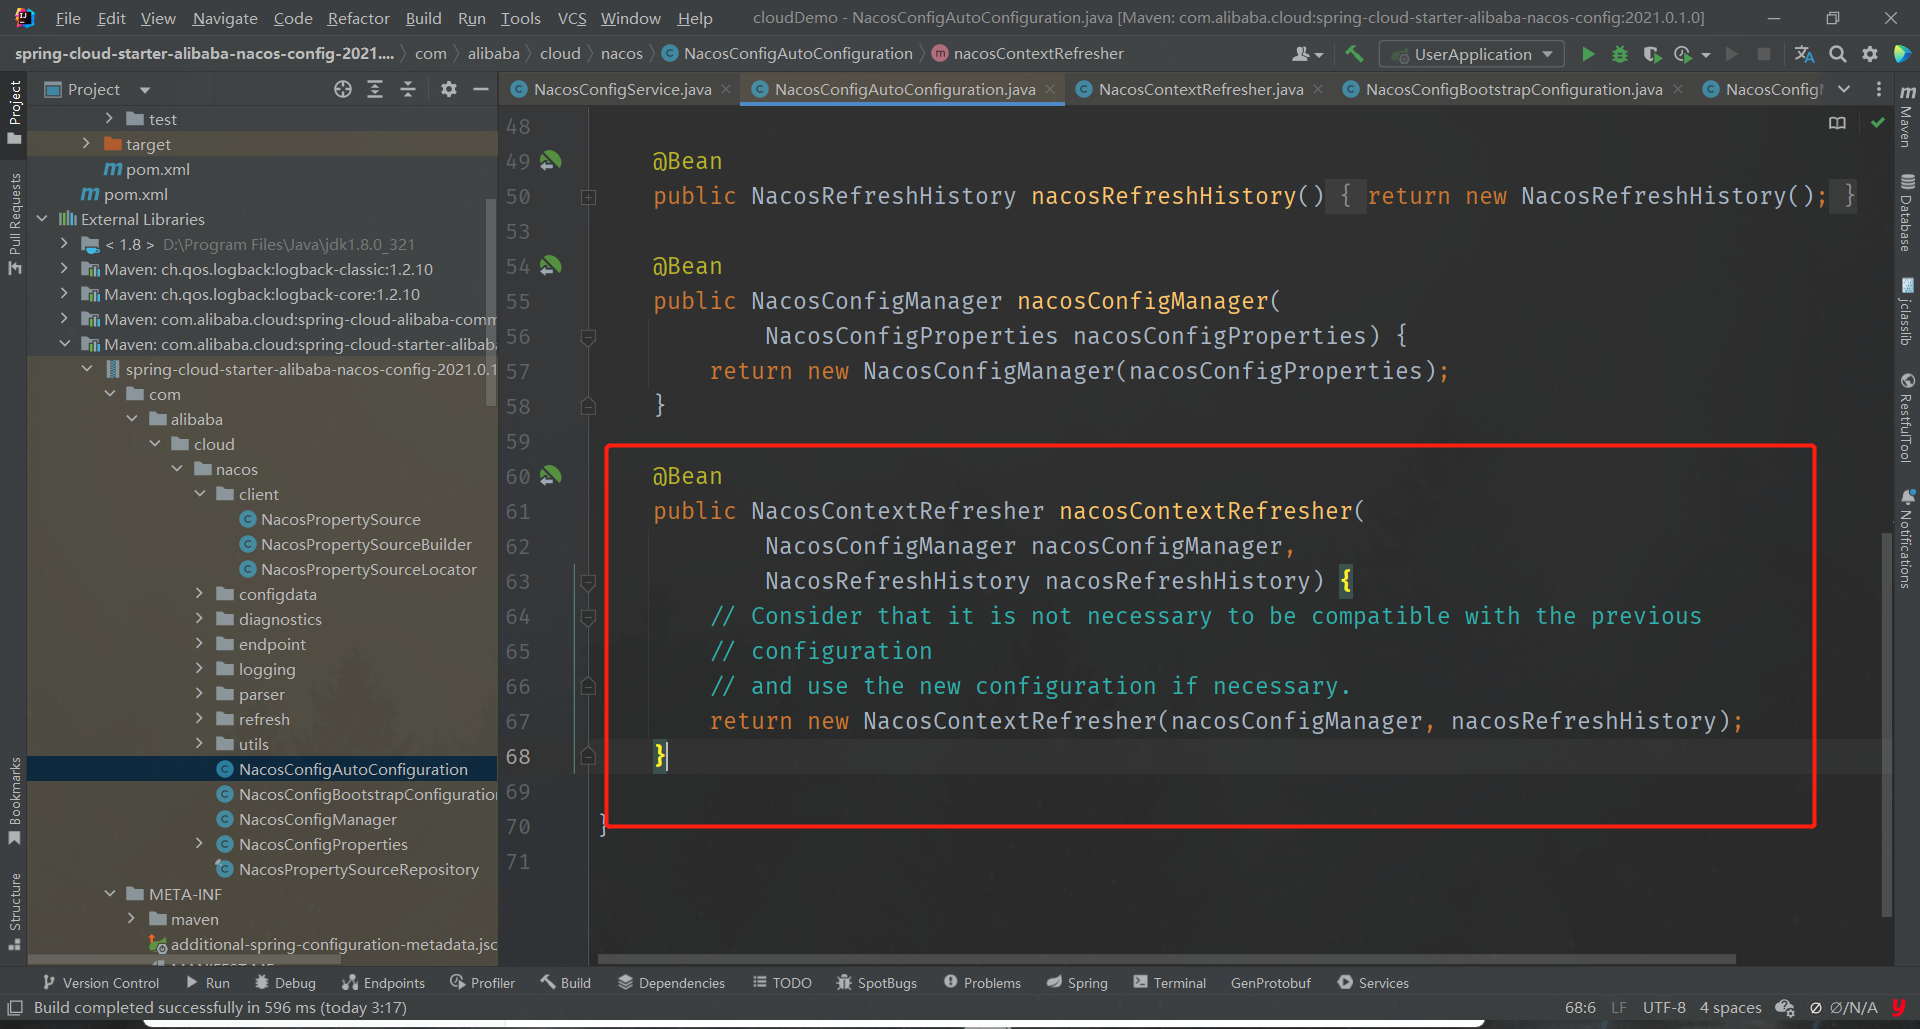Open SpotBugs tool window
Viewport: 1920px width, 1029px height.
pyautogui.click(x=876, y=983)
